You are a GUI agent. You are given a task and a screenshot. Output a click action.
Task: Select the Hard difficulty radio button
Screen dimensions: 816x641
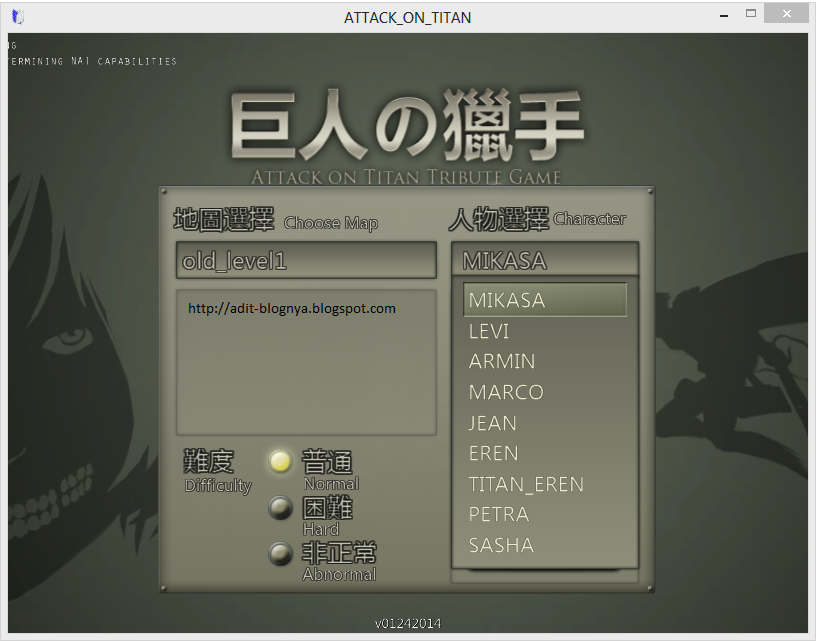tap(280, 508)
